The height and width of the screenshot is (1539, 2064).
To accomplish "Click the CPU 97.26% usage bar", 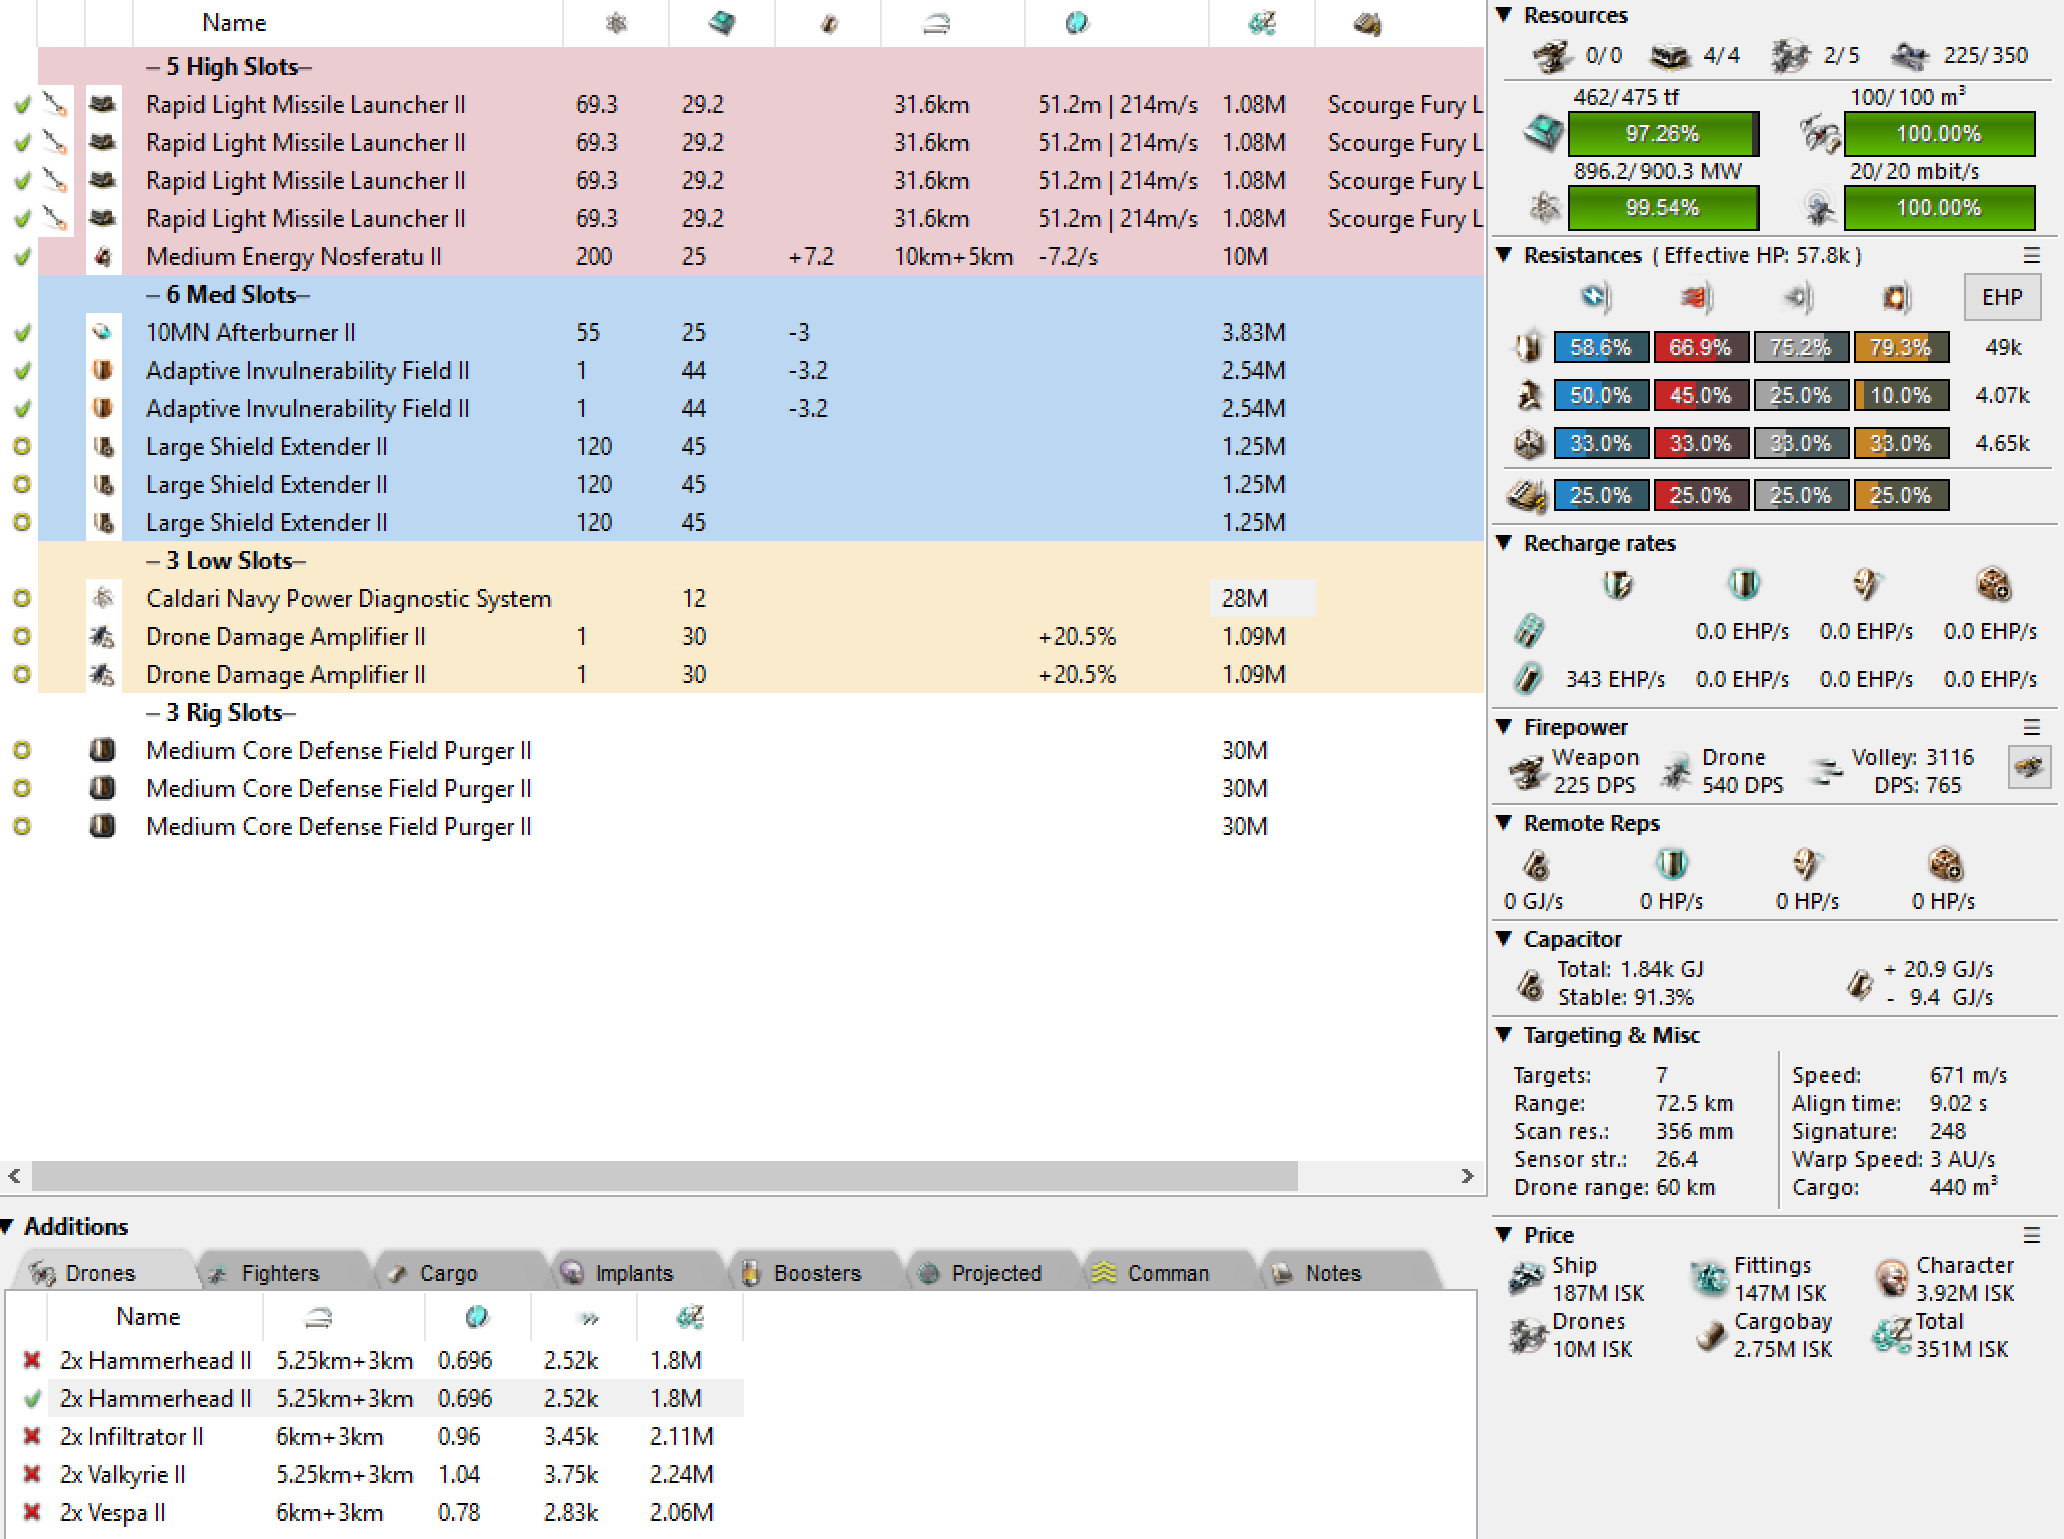I will coord(1662,134).
